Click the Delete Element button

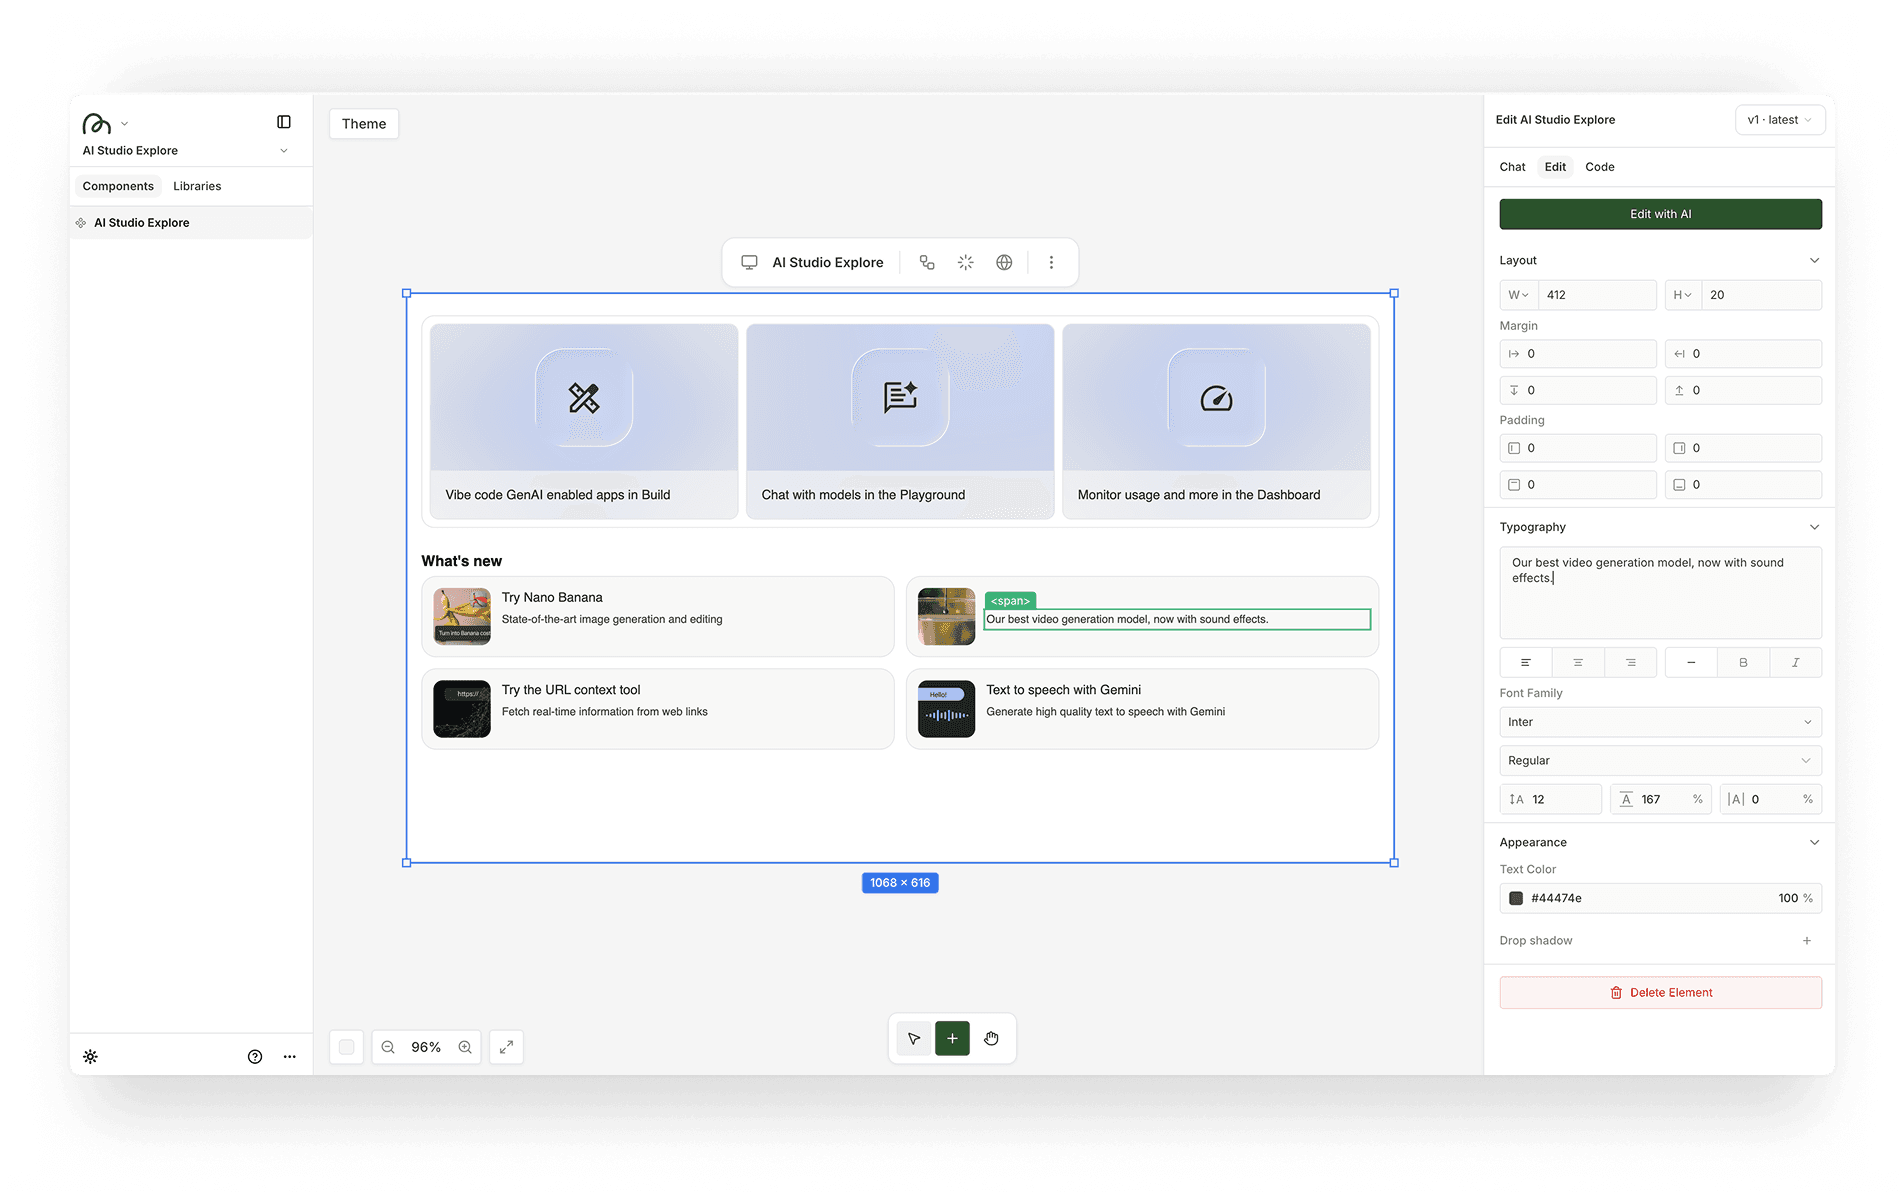[1660, 993]
